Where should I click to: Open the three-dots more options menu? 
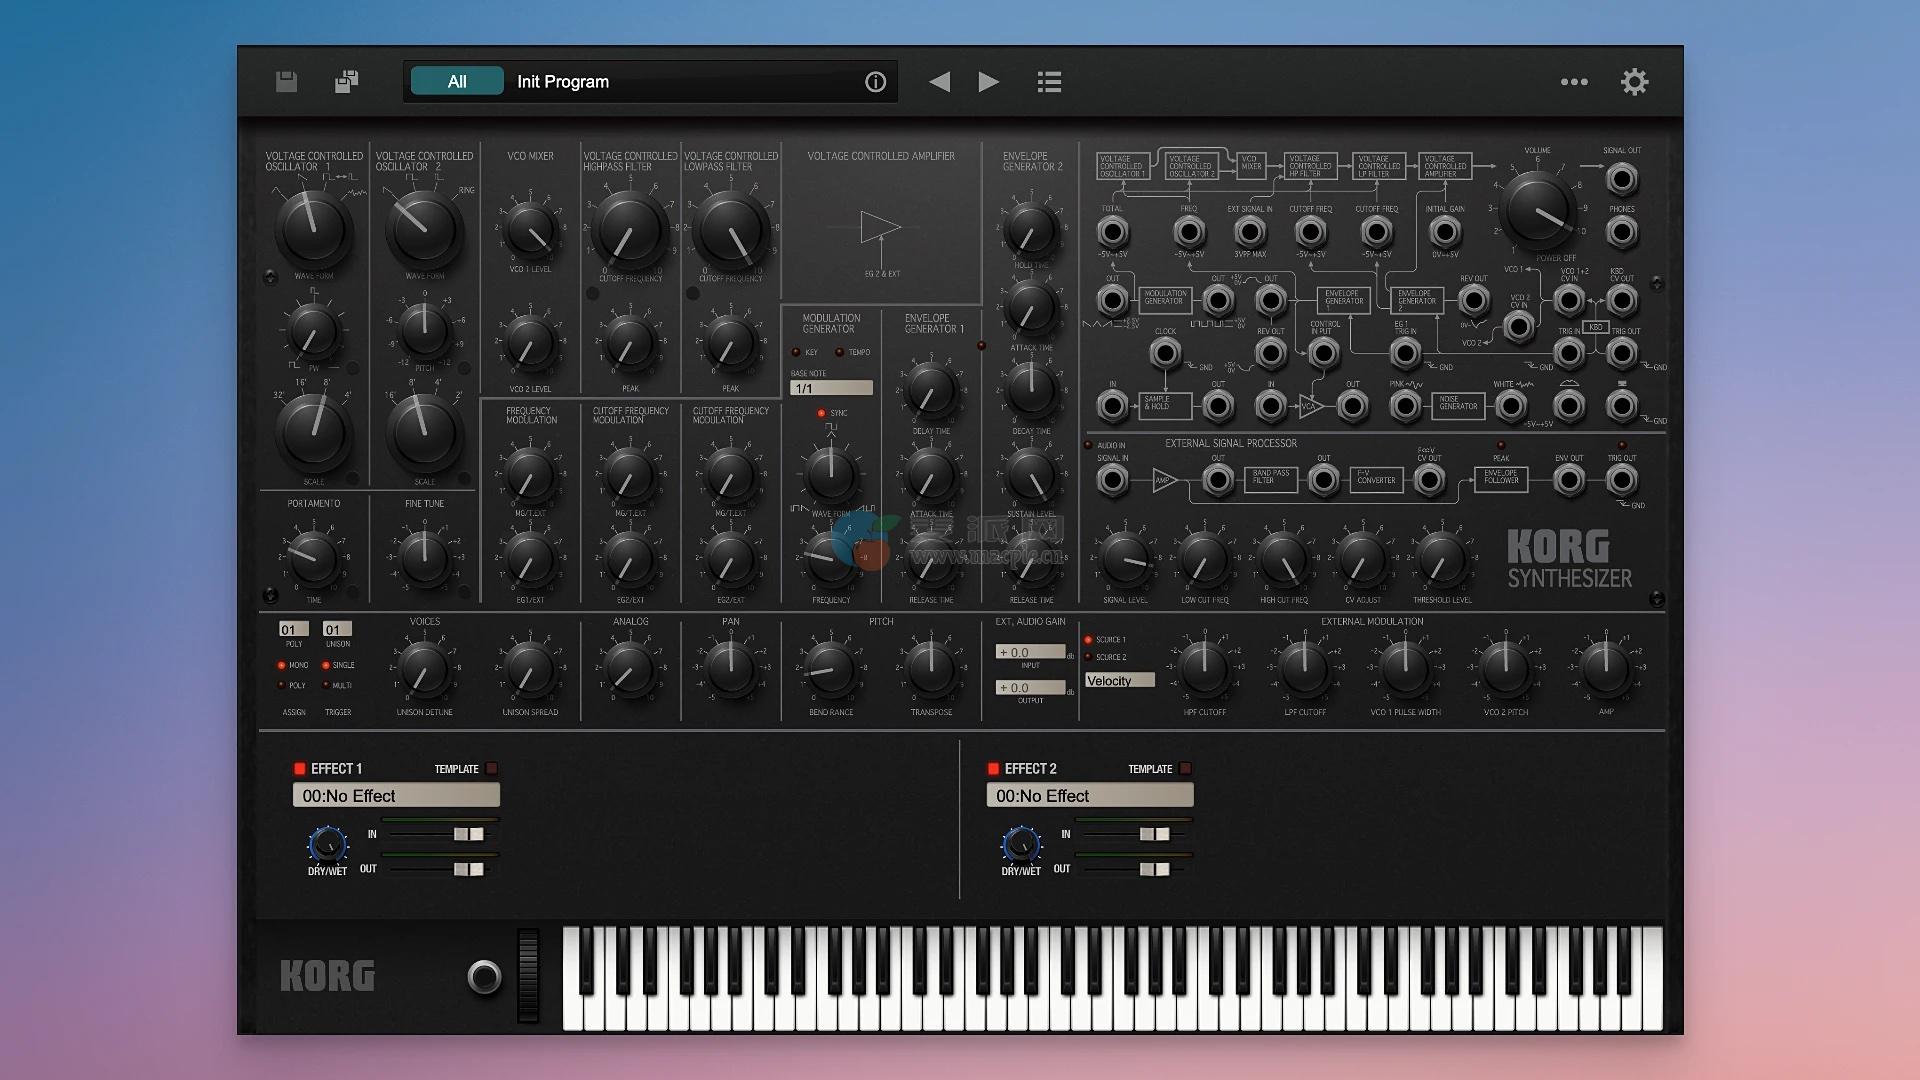click(x=1574, y=82)
